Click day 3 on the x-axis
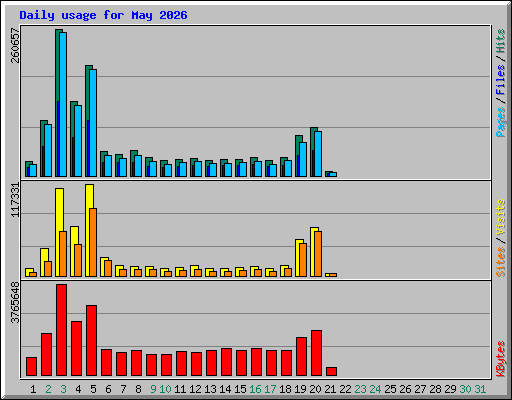 tap(63, 389)
